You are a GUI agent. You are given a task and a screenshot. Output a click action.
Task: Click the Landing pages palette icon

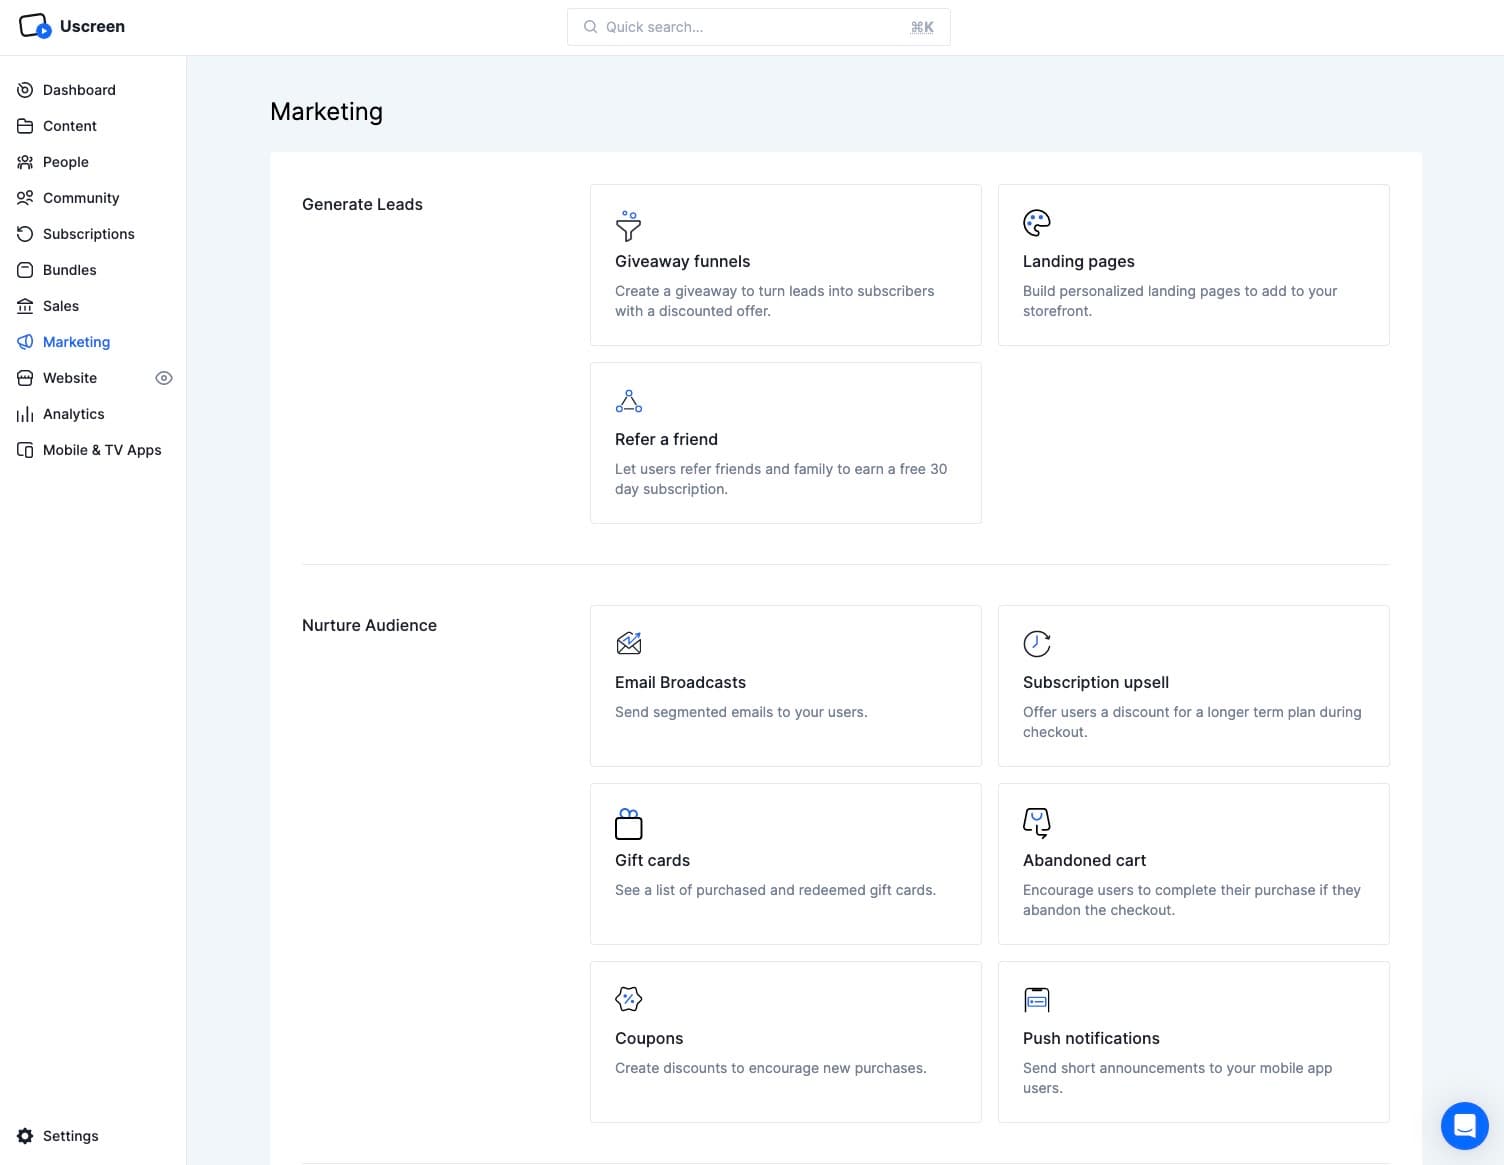(x=1036, y=223)
